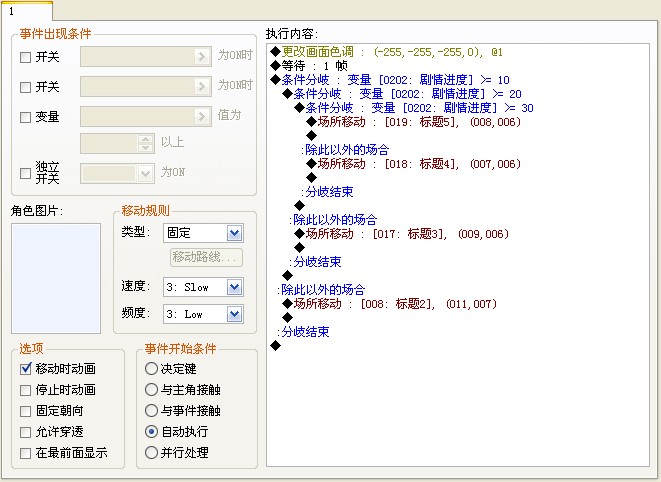Select the 条件分岐 剧情进度 >= 30 line
Viewport: 661px width, 482px height.
pyautogui.click(x=414, y=108)
